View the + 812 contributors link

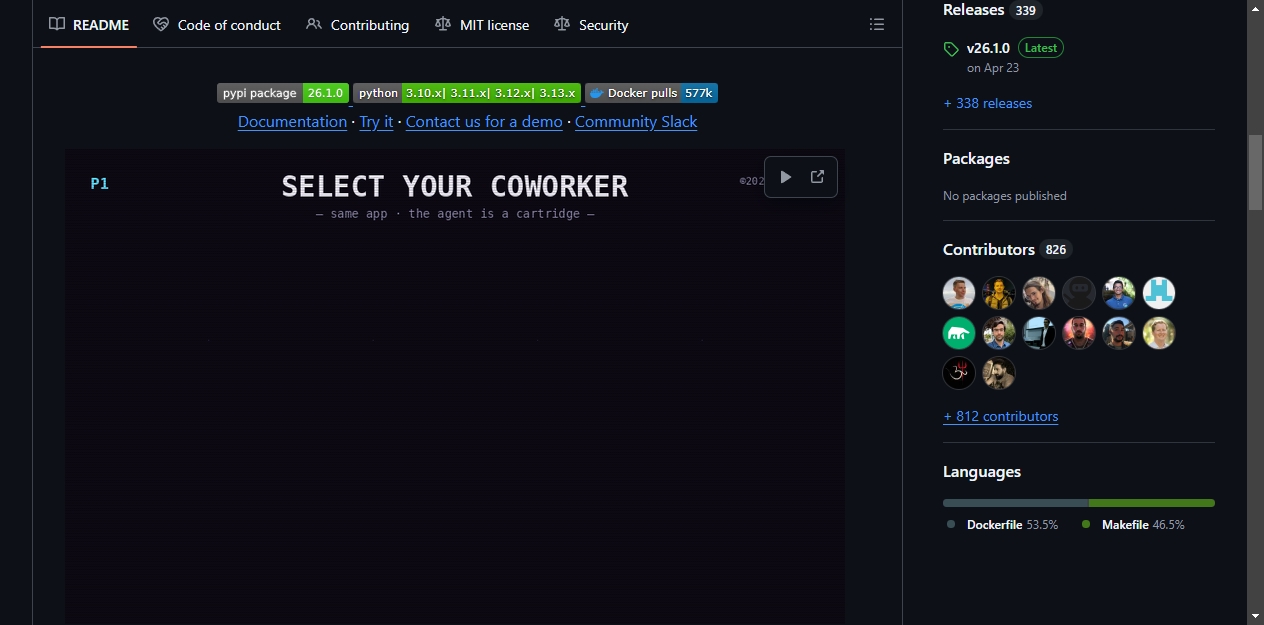click(x=1000, y=416)
